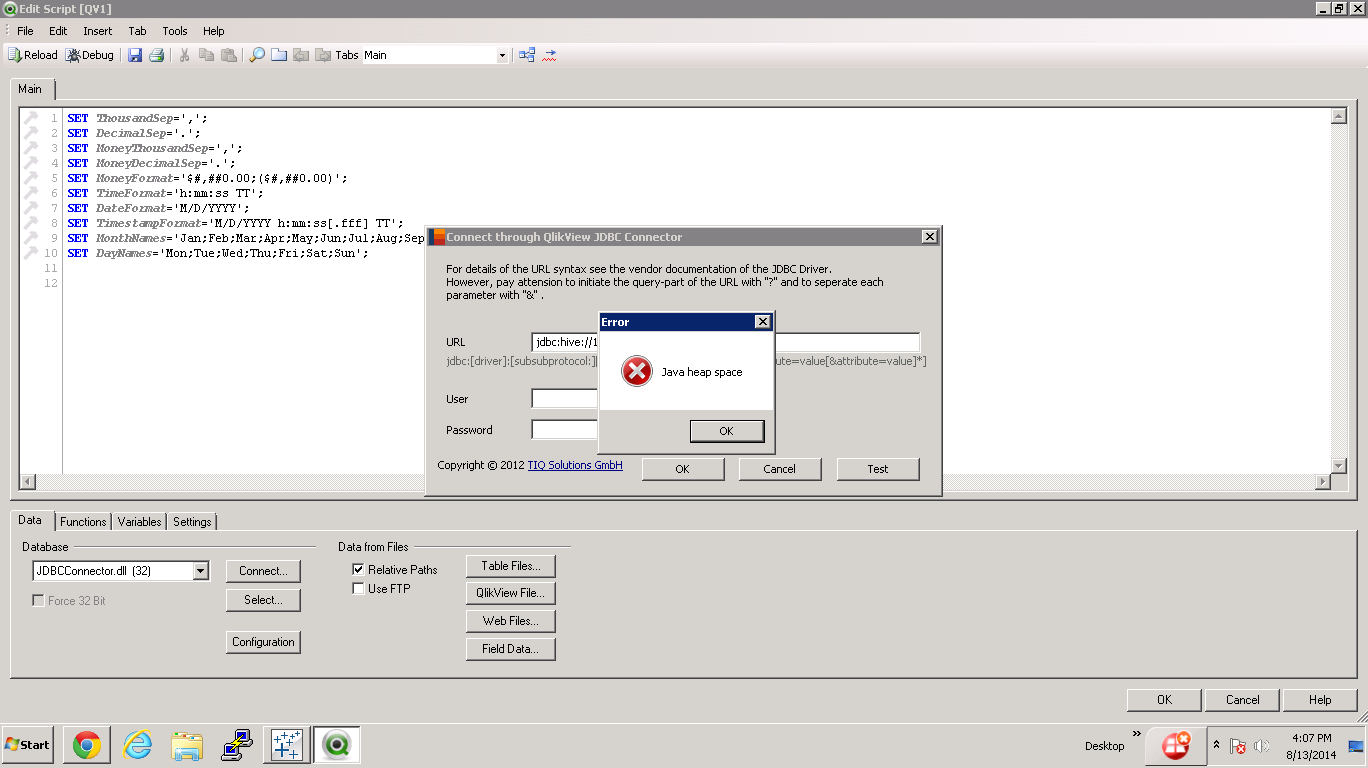
Task: Open Windows Explorer folder on taskbar
Action: [x=187, y=745]
